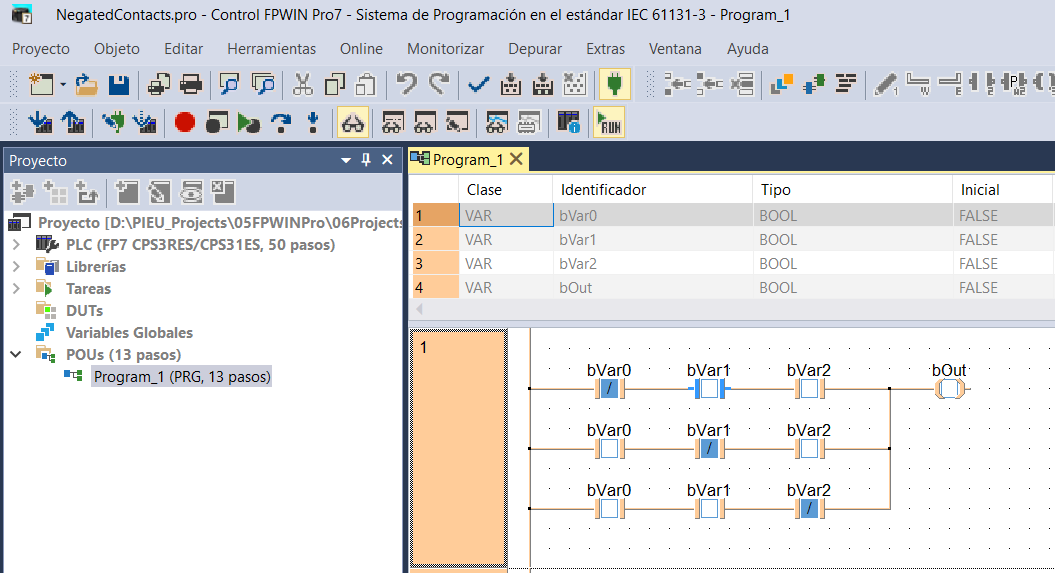This screenshot has height=573, width=1055.
Task: Click the bOut output coil
Action: click(949, 389)
